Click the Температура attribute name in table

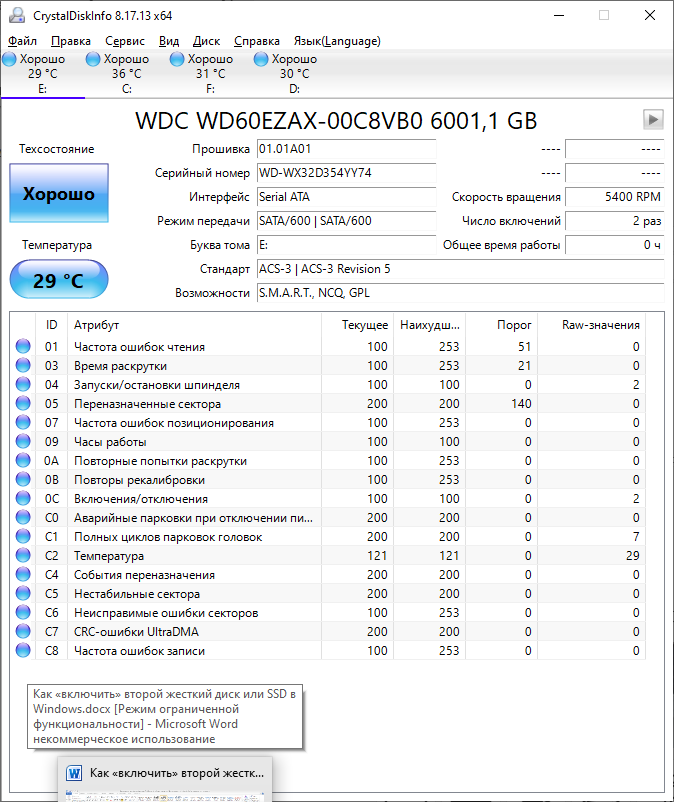(x=109, y=556)
